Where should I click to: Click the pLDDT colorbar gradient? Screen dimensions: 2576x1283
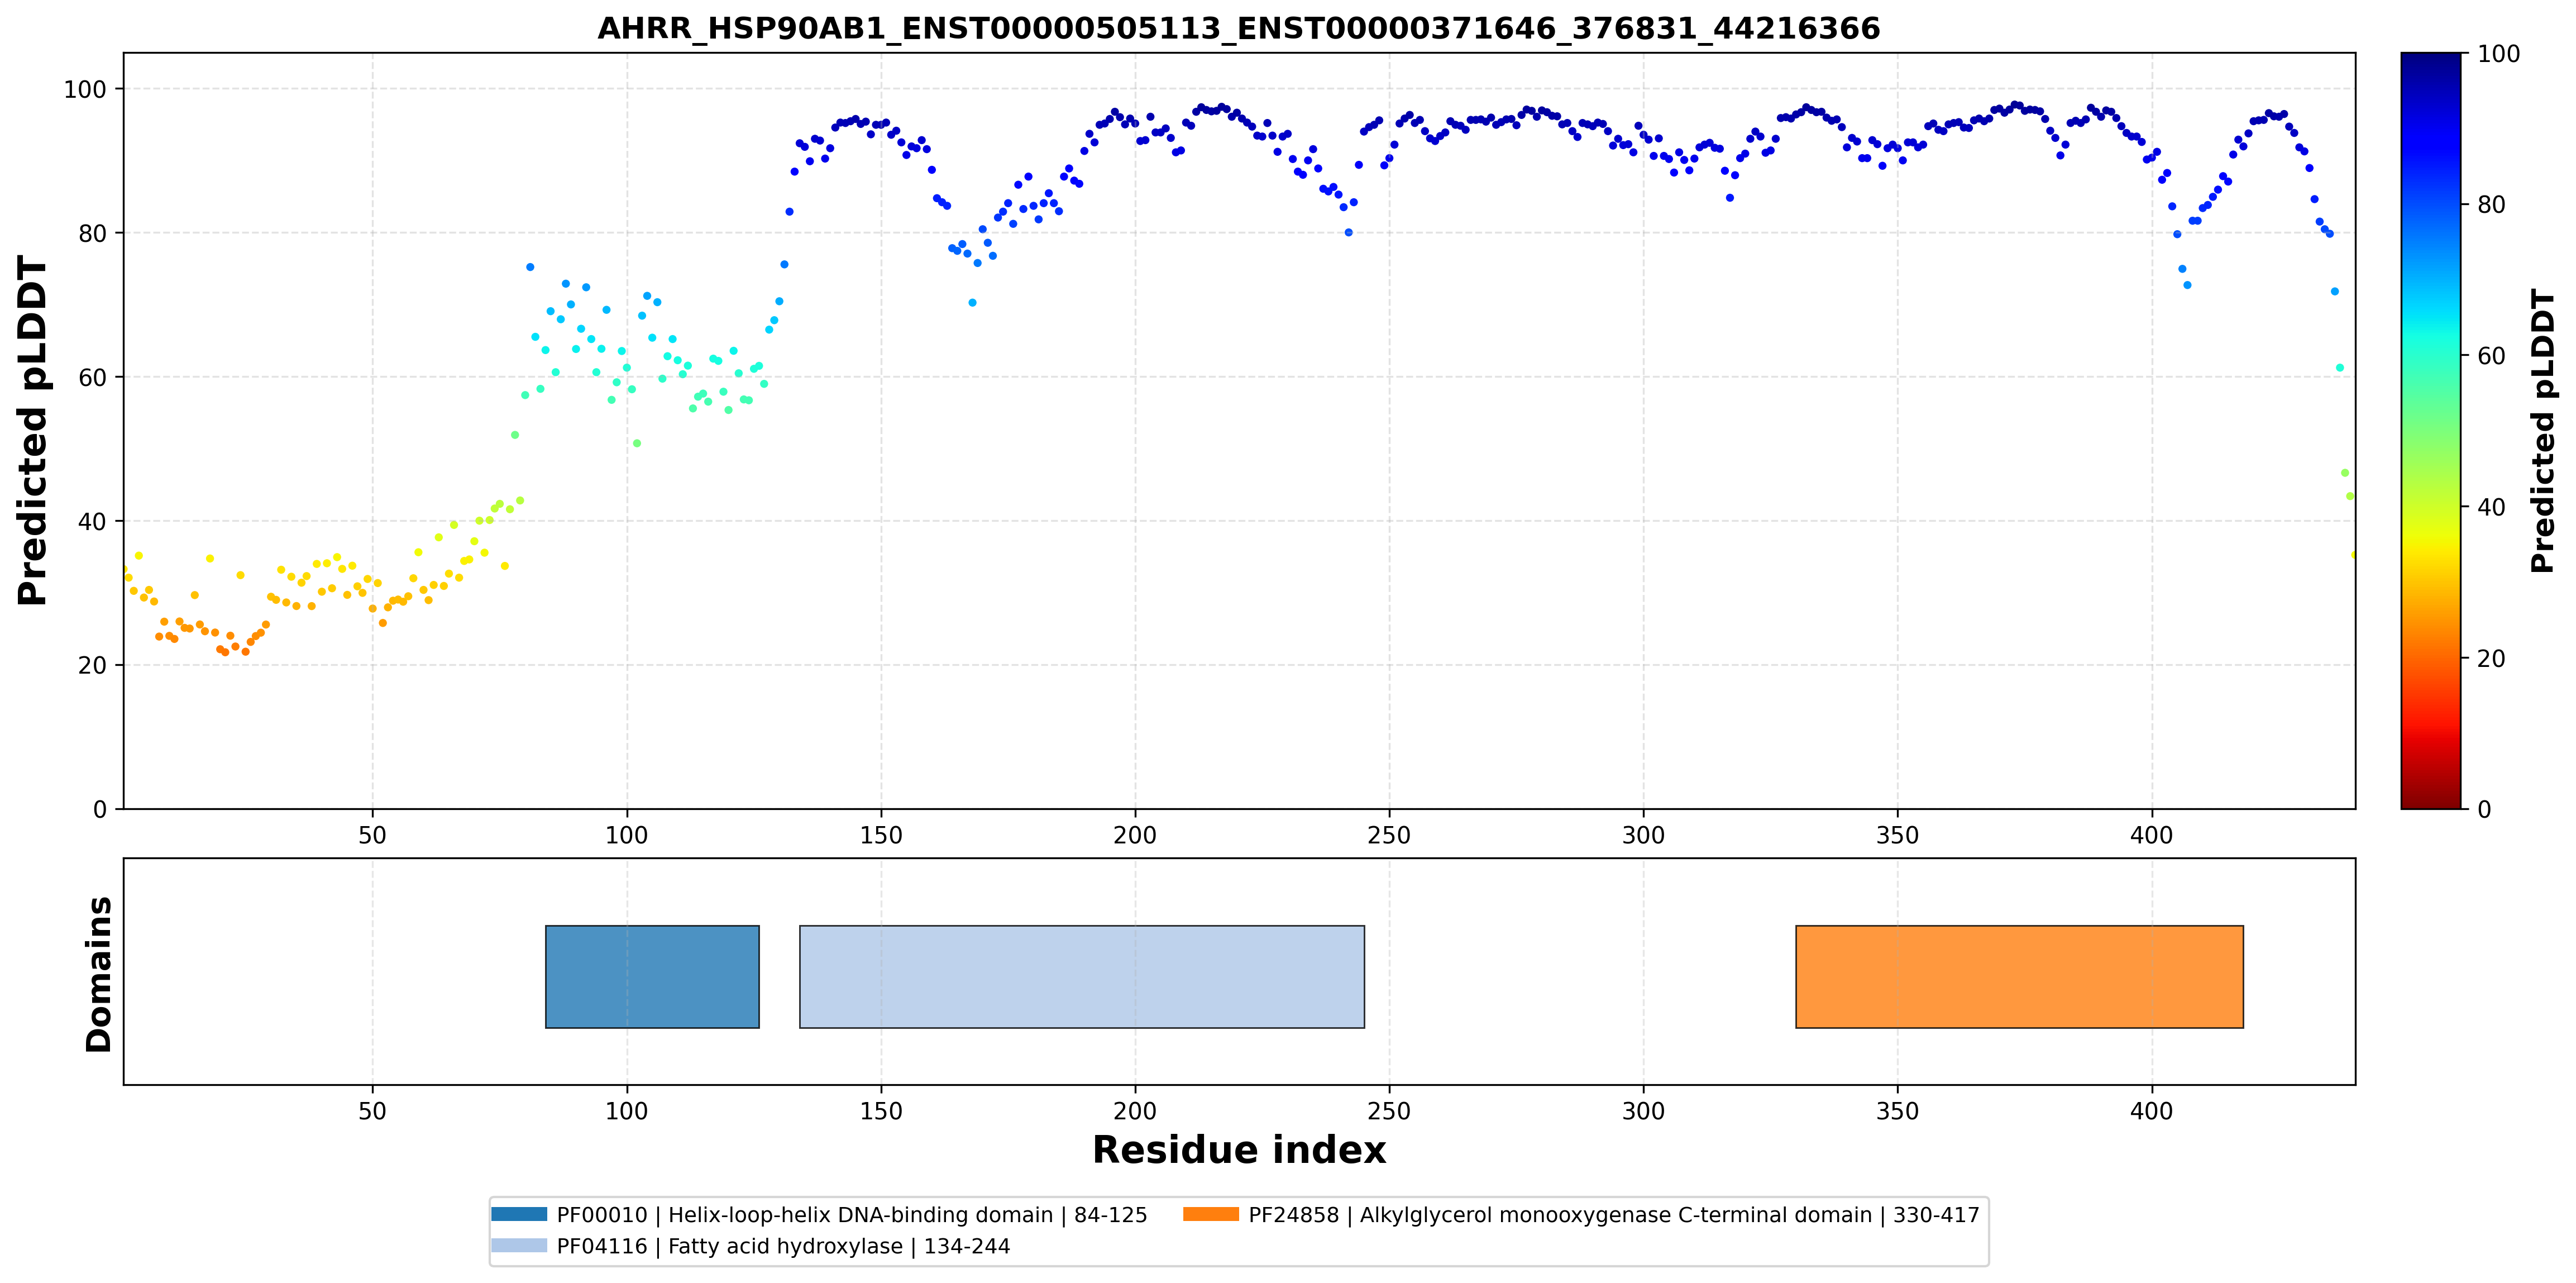(2431, 431)
